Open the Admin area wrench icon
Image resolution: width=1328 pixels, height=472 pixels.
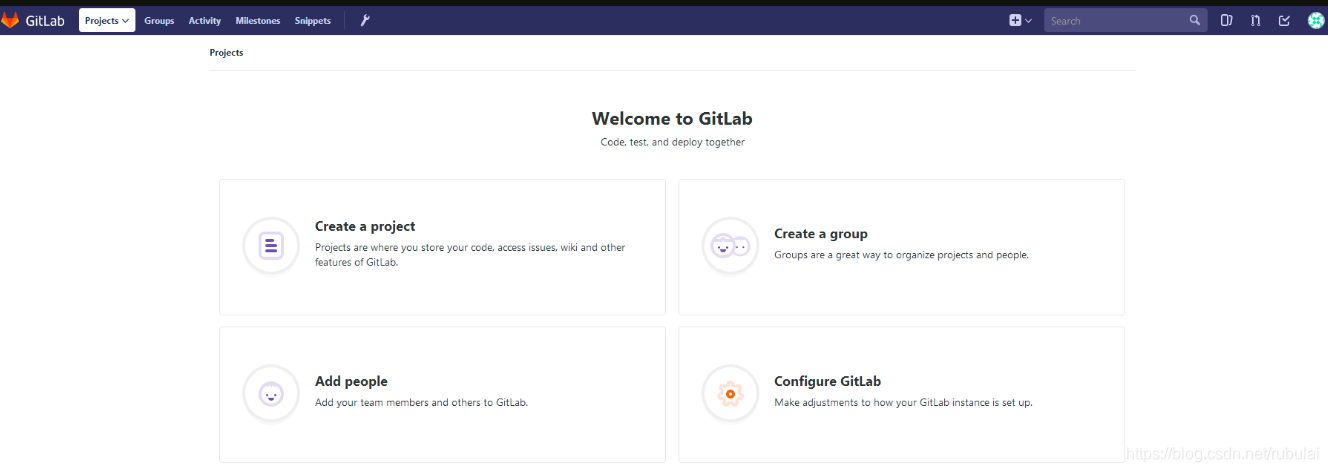[x=365, y=20]
